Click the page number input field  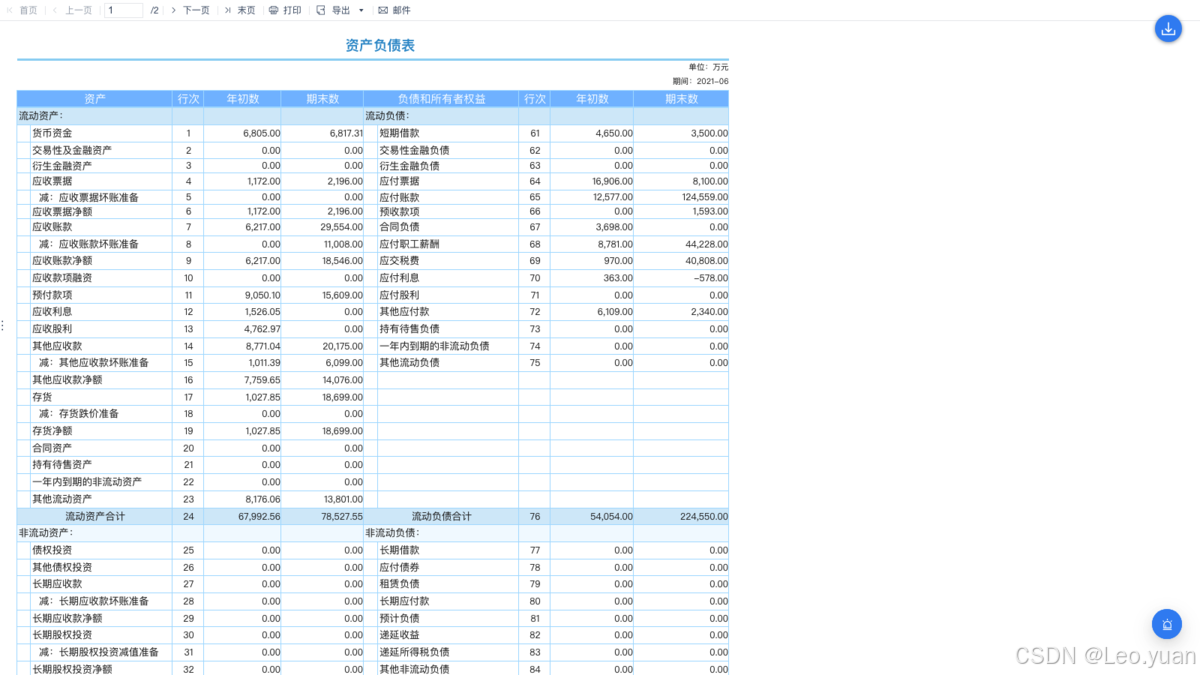[124, 10]
